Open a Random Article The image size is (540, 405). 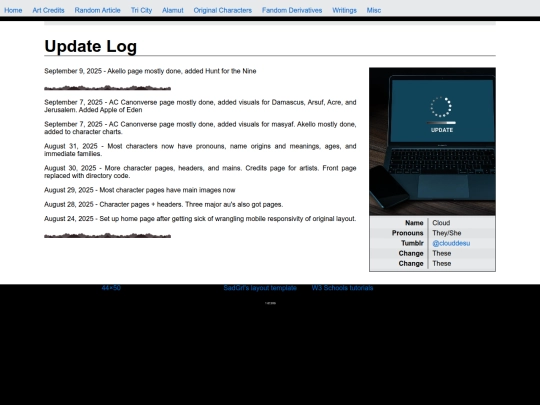click(x=97, y=10)
